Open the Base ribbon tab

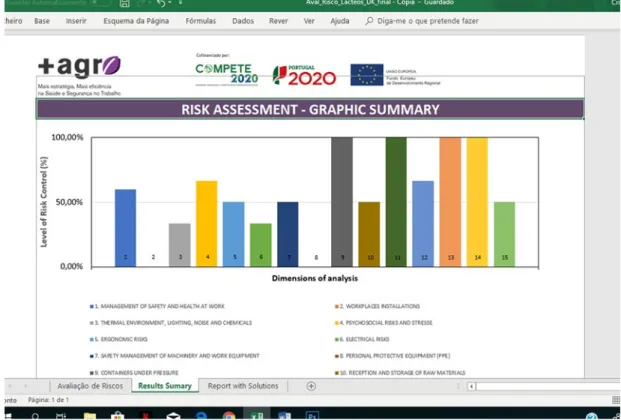[x=42, y=21]
